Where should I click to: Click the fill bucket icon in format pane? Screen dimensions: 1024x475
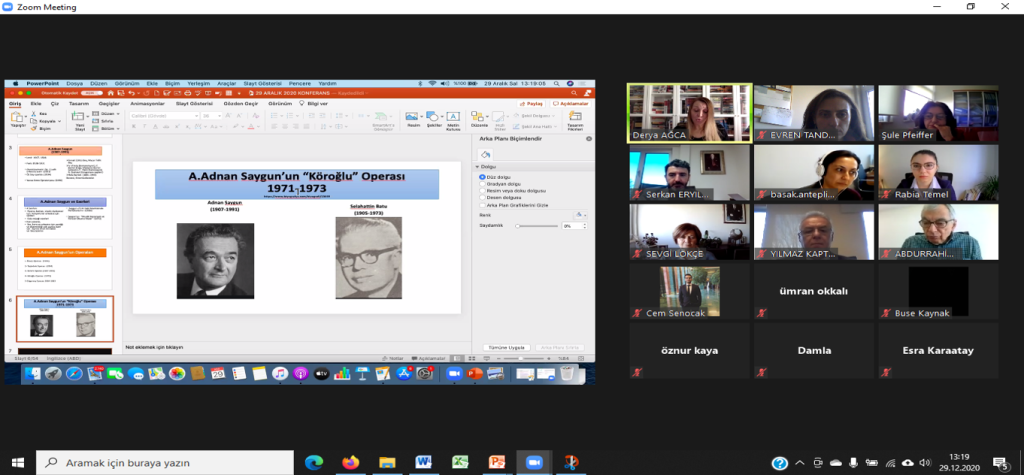486,155
